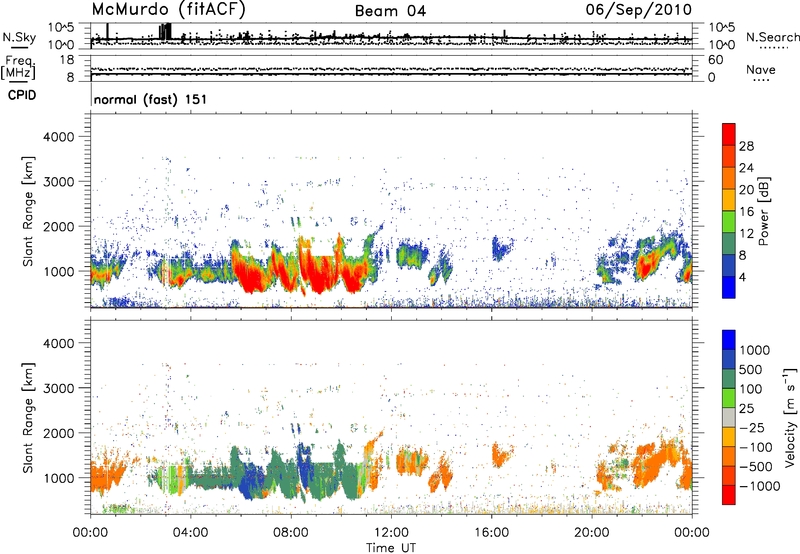Click the date 06/Sep/2010

pyautogui.click(x=638, y=9)
